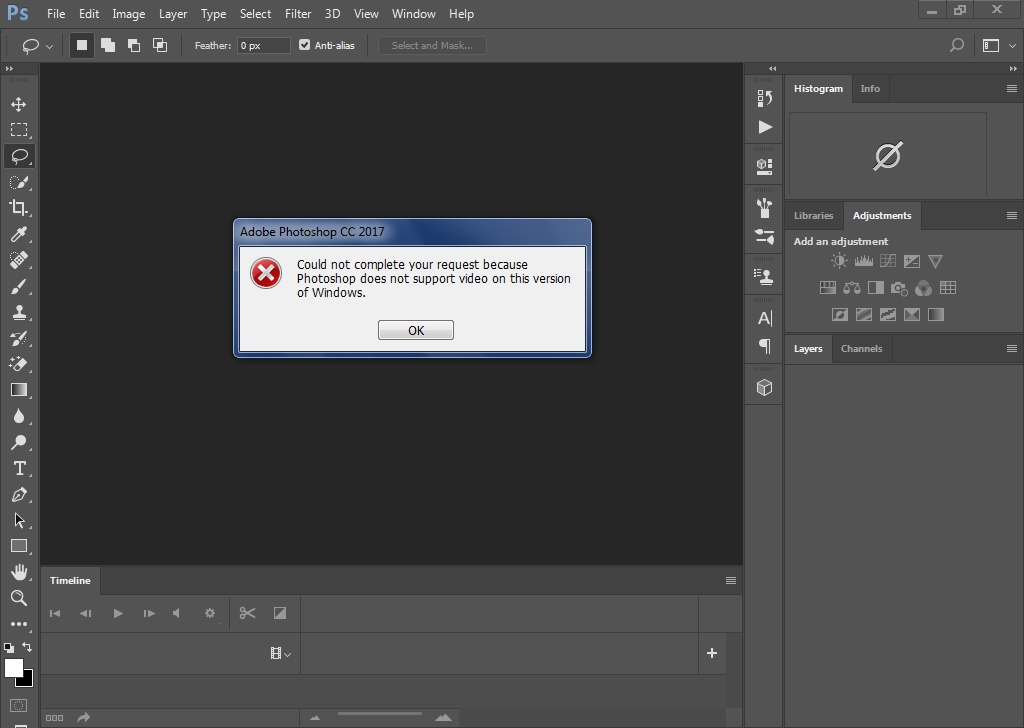Select the Path Selection tool
The height and width of the screenshot is (728, 1024).
(x=18, y=520)
